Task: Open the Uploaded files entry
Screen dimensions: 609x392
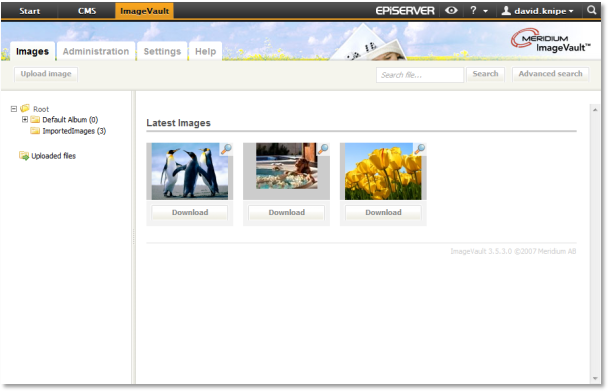Action: pos(53,156)
